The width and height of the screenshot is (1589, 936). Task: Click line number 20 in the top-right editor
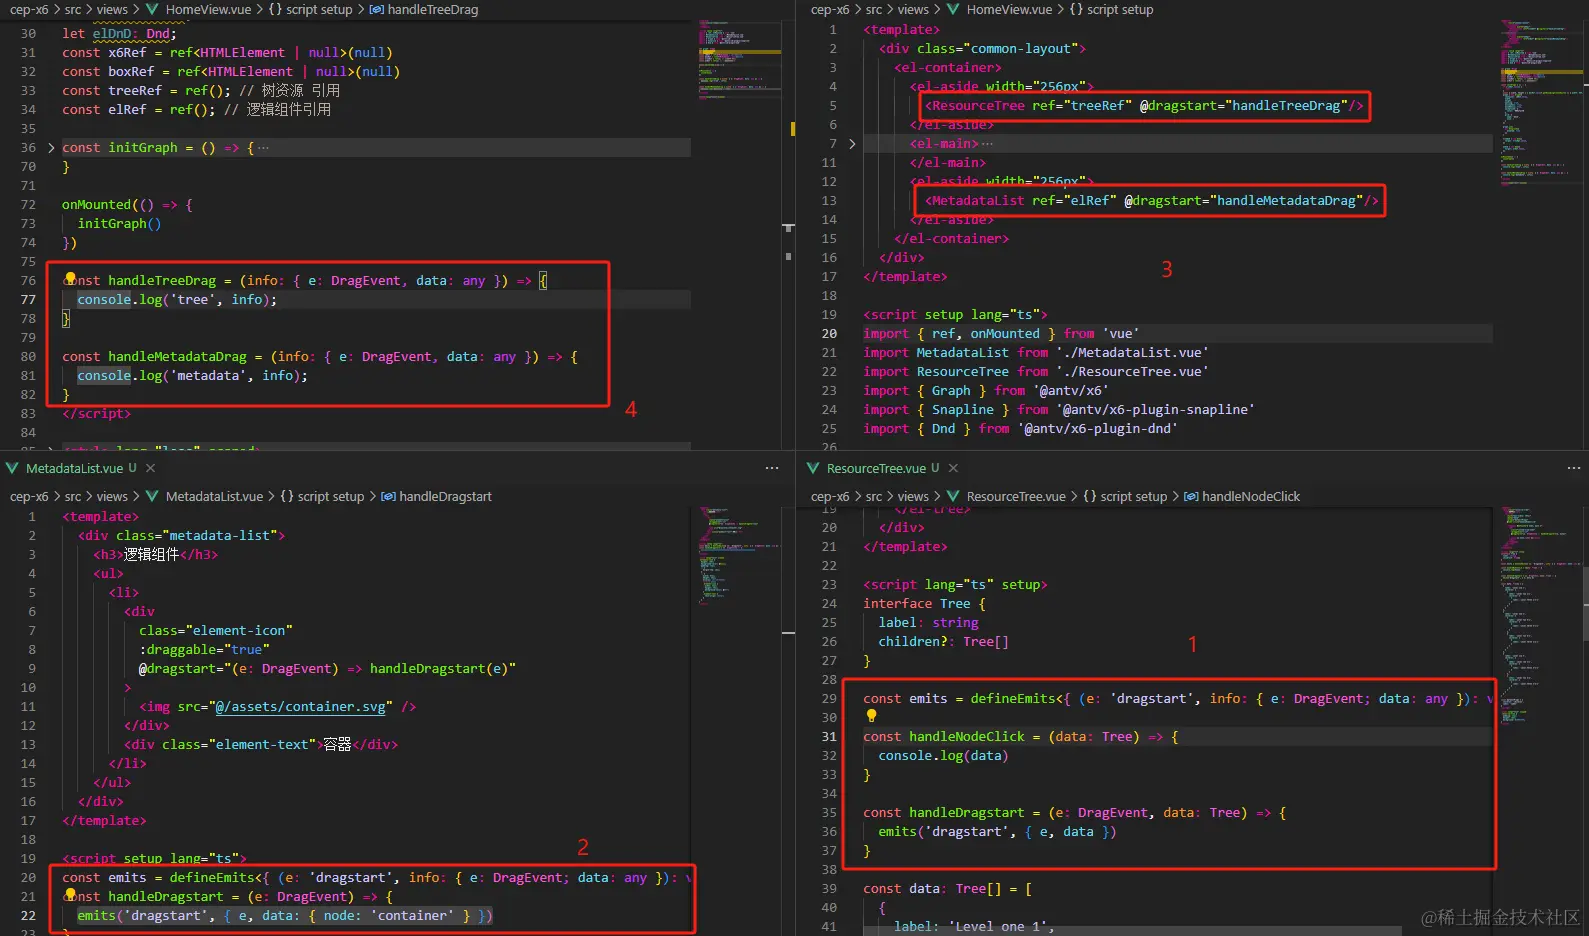829,334
